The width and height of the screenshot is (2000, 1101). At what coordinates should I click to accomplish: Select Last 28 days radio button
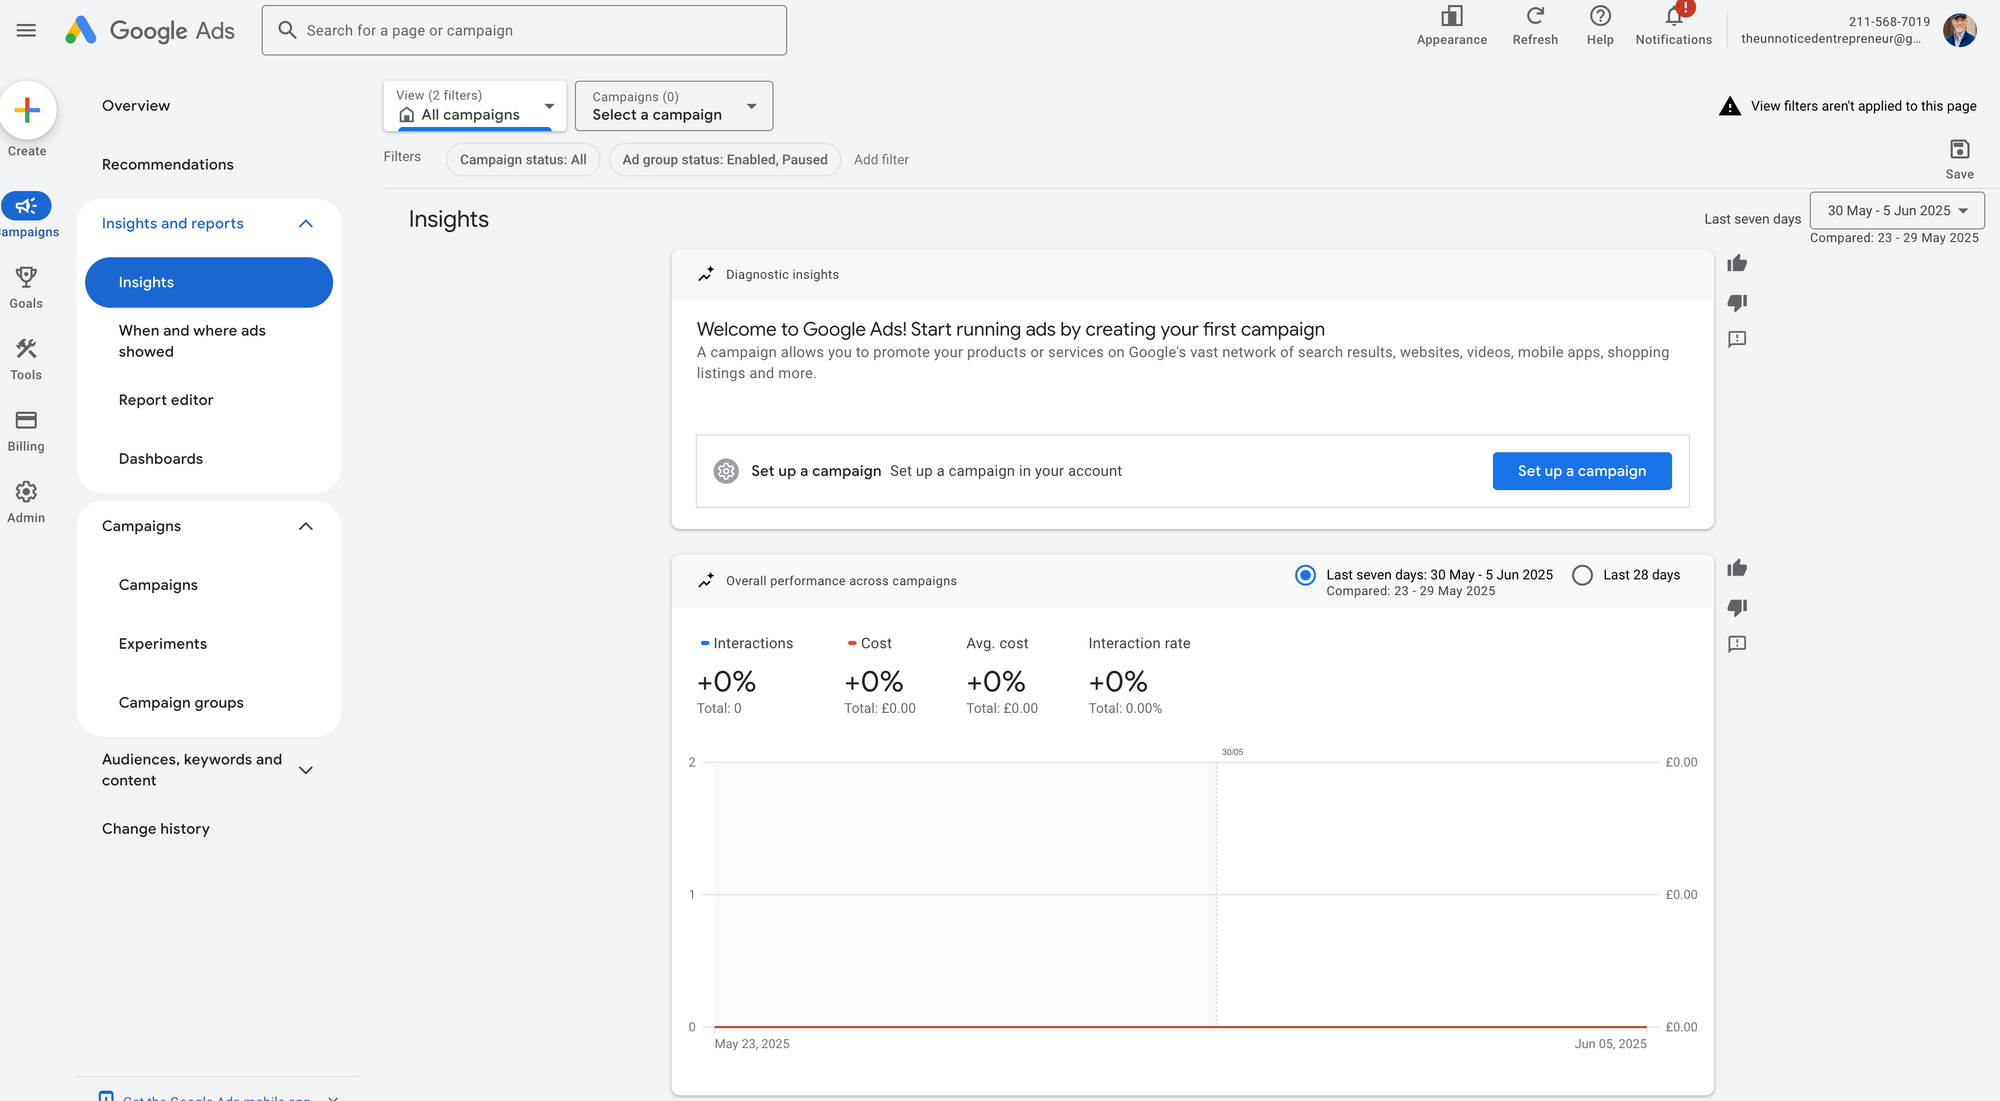pos(1582,575)
